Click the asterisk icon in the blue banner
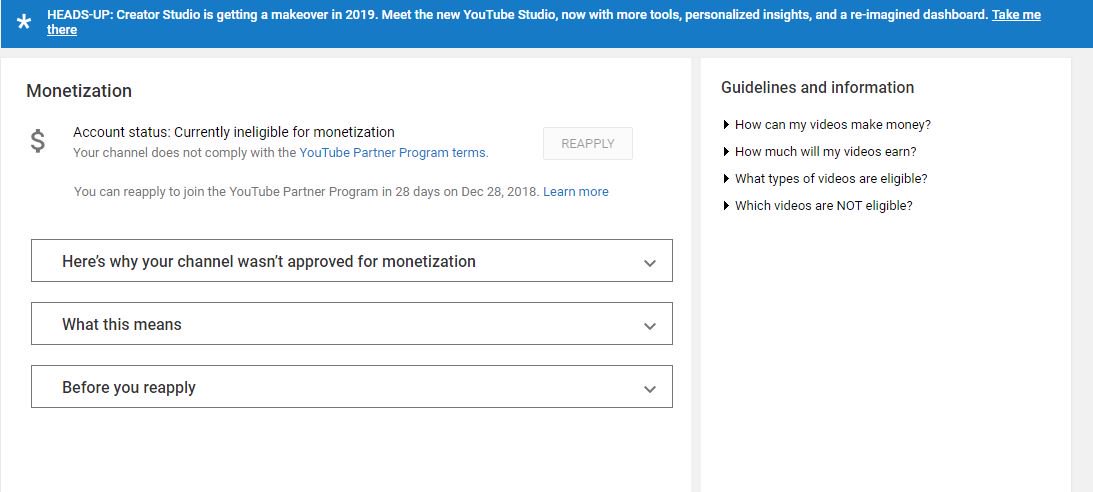1093x492 pixels. tap(24, 22)
